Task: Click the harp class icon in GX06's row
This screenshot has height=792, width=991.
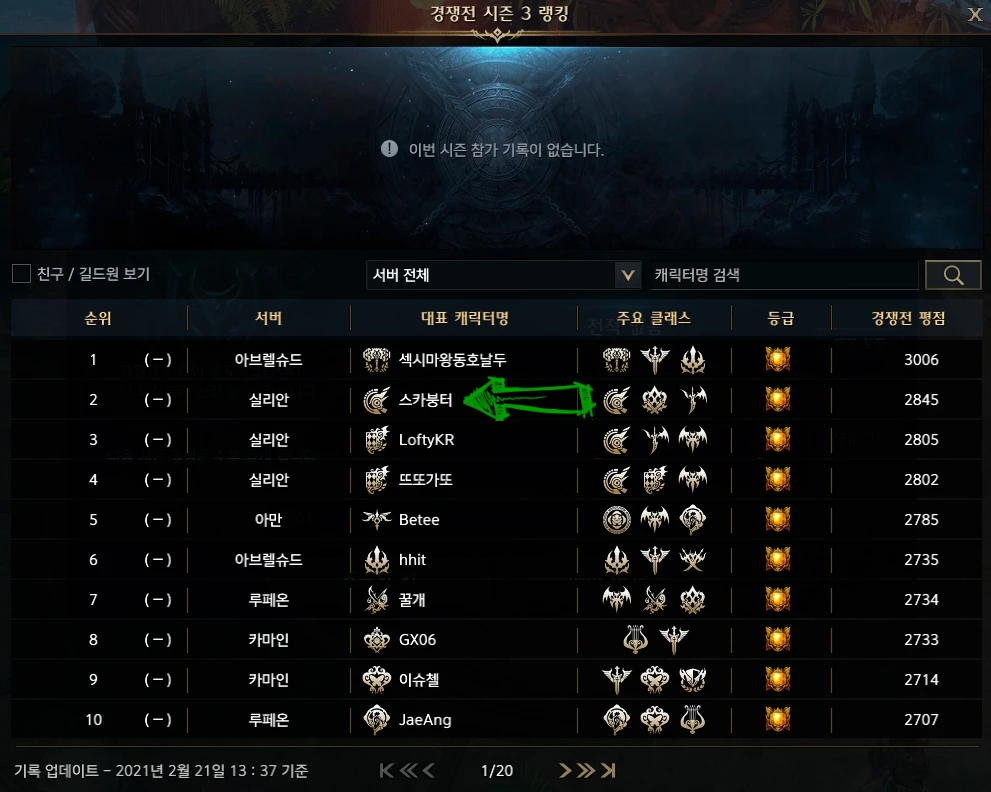Action: click(635, 640)
